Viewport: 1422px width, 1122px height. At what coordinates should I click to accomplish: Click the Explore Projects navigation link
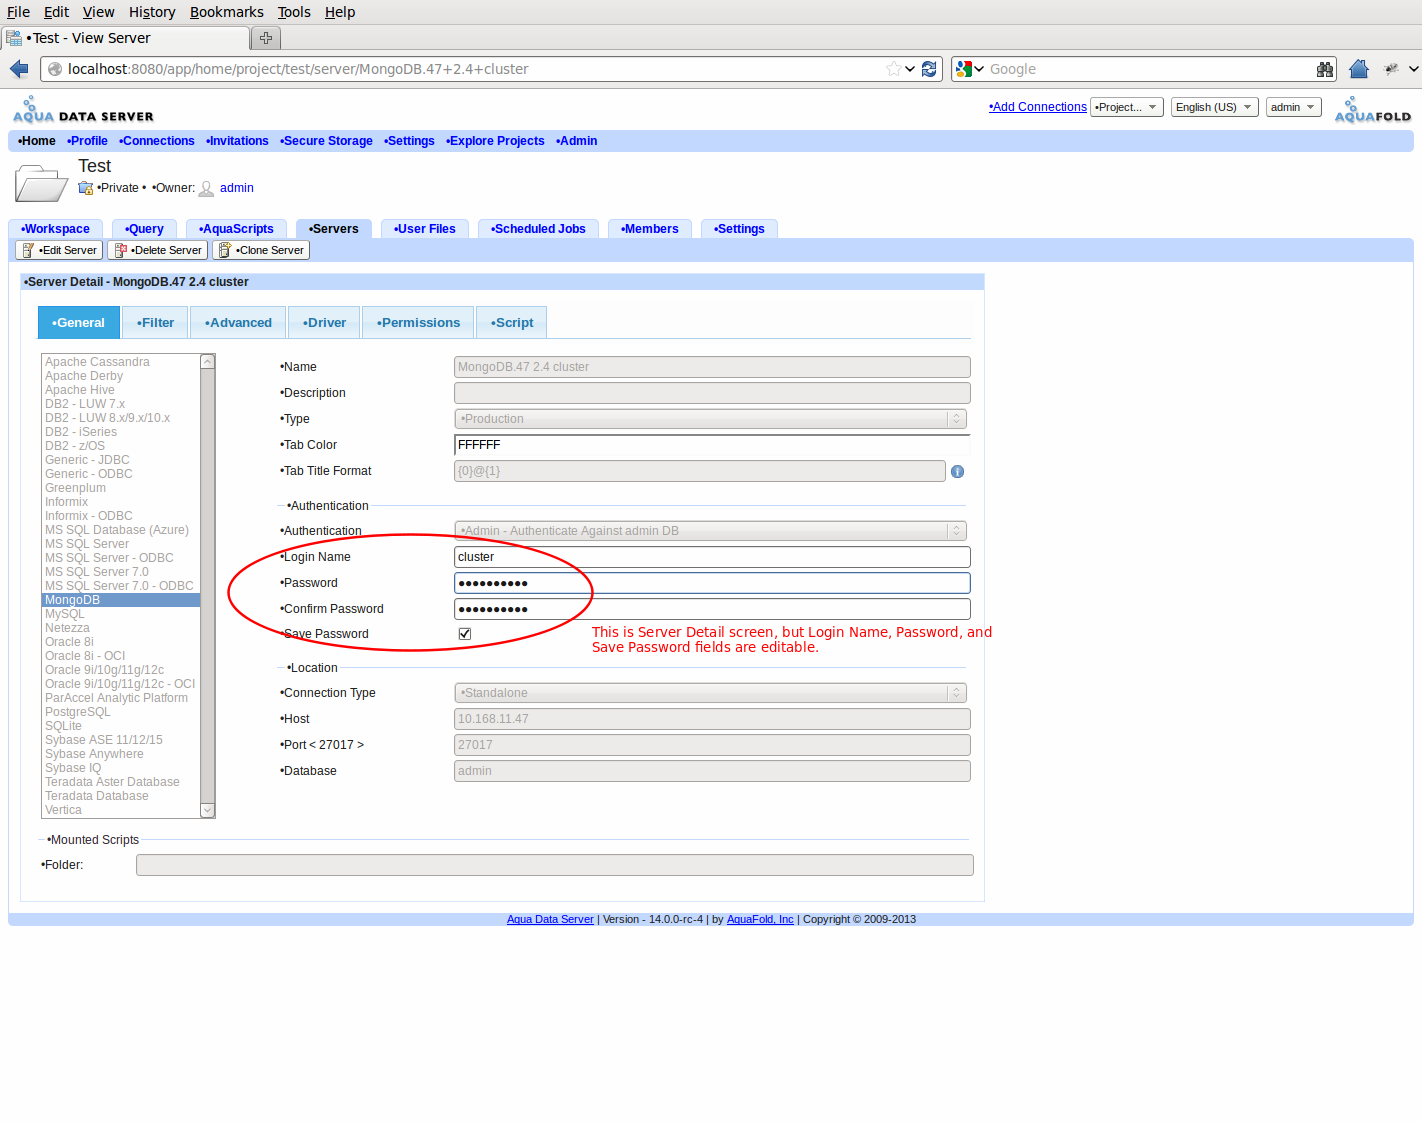(x=495, y=141)
